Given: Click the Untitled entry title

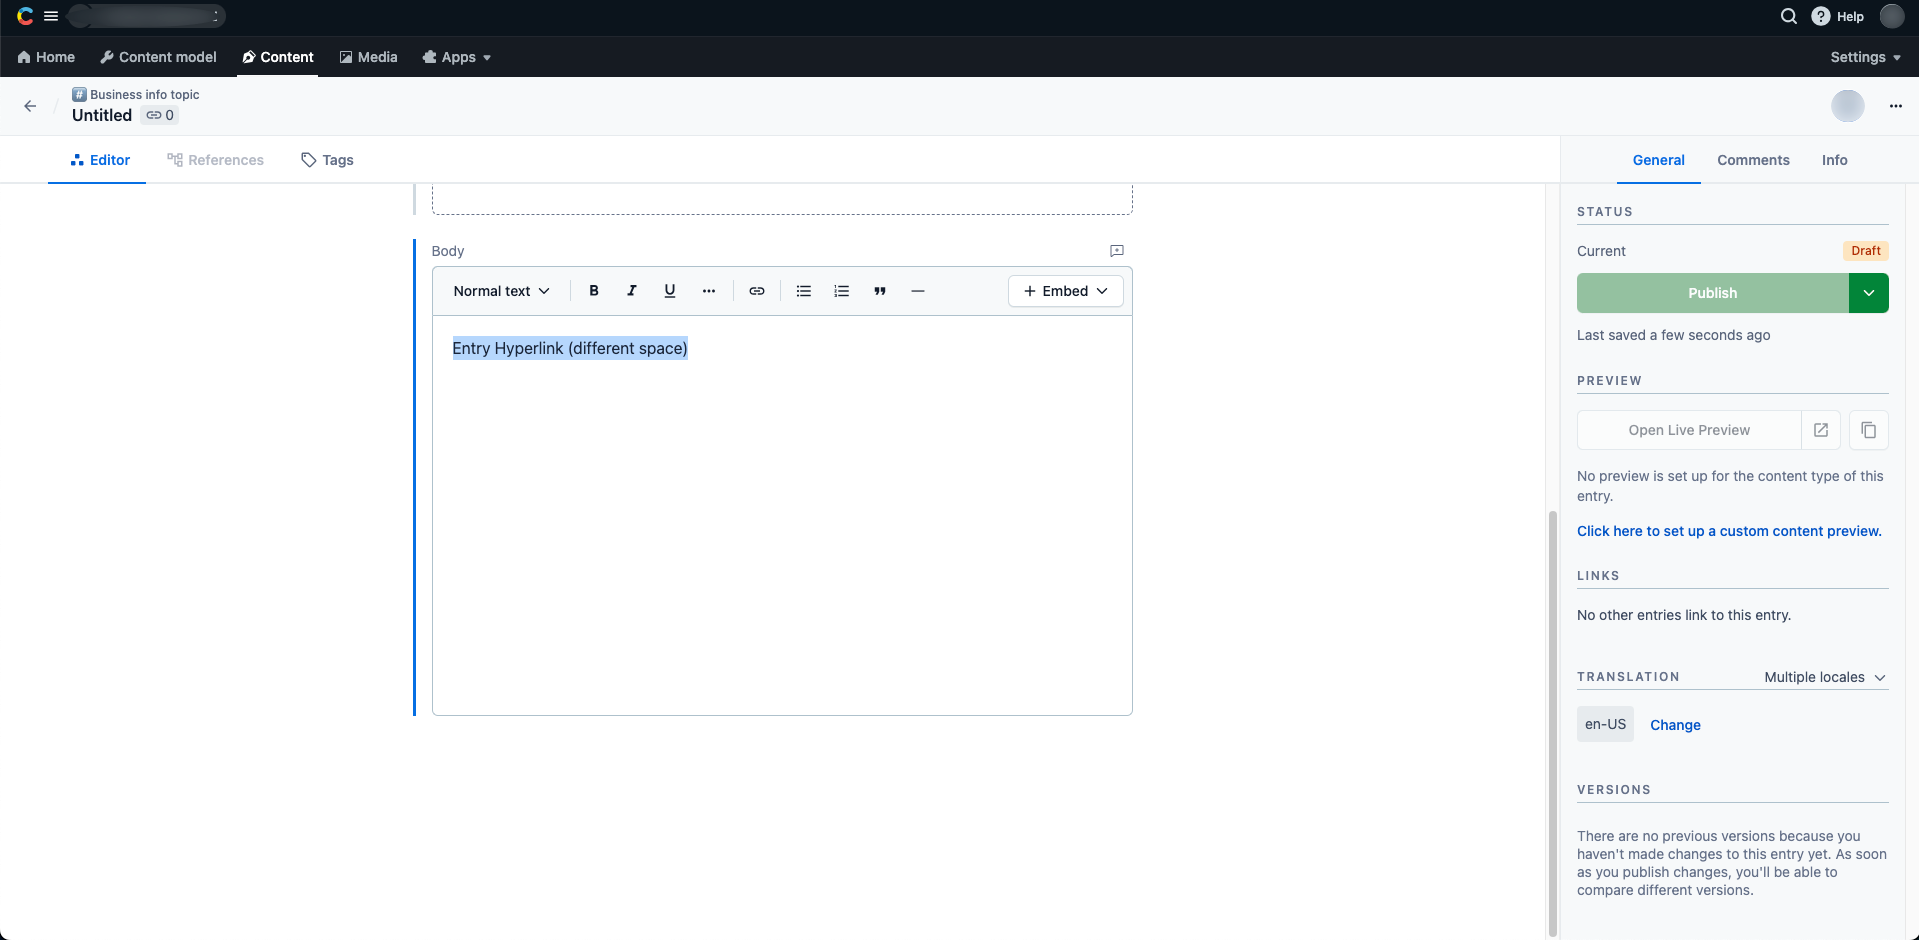Looking at the screenshot, I should click(102, 115).
